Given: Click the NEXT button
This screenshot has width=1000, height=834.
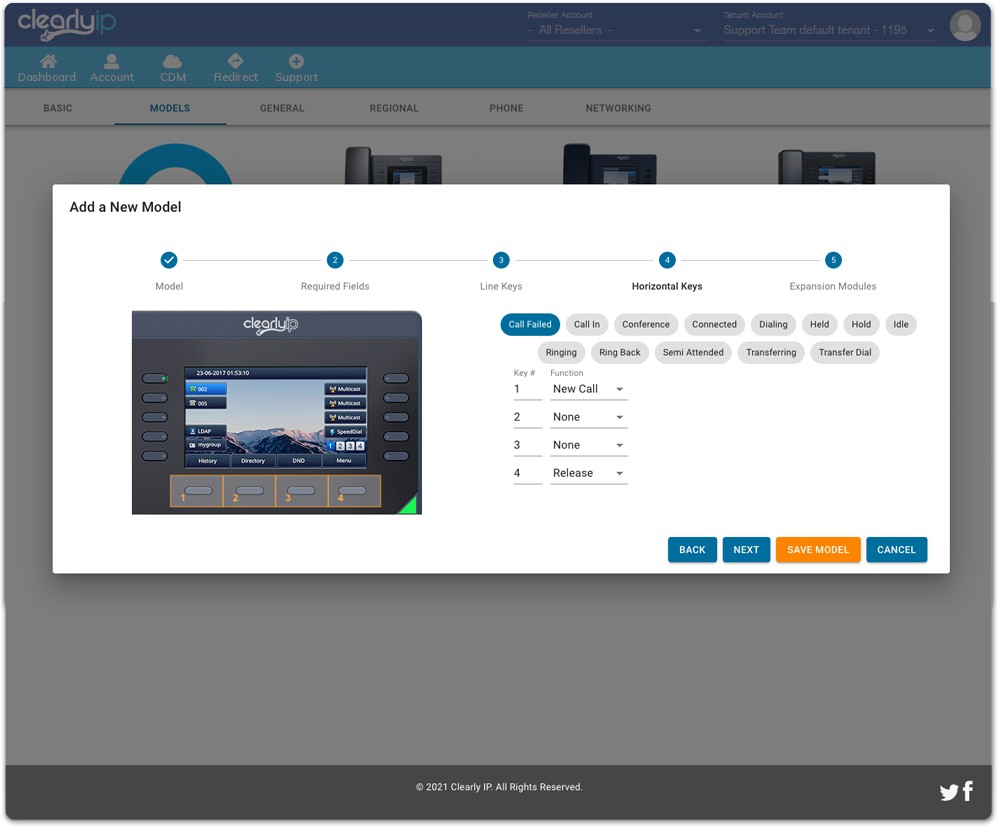Looking at the screenshot, I should pos(746,550).
